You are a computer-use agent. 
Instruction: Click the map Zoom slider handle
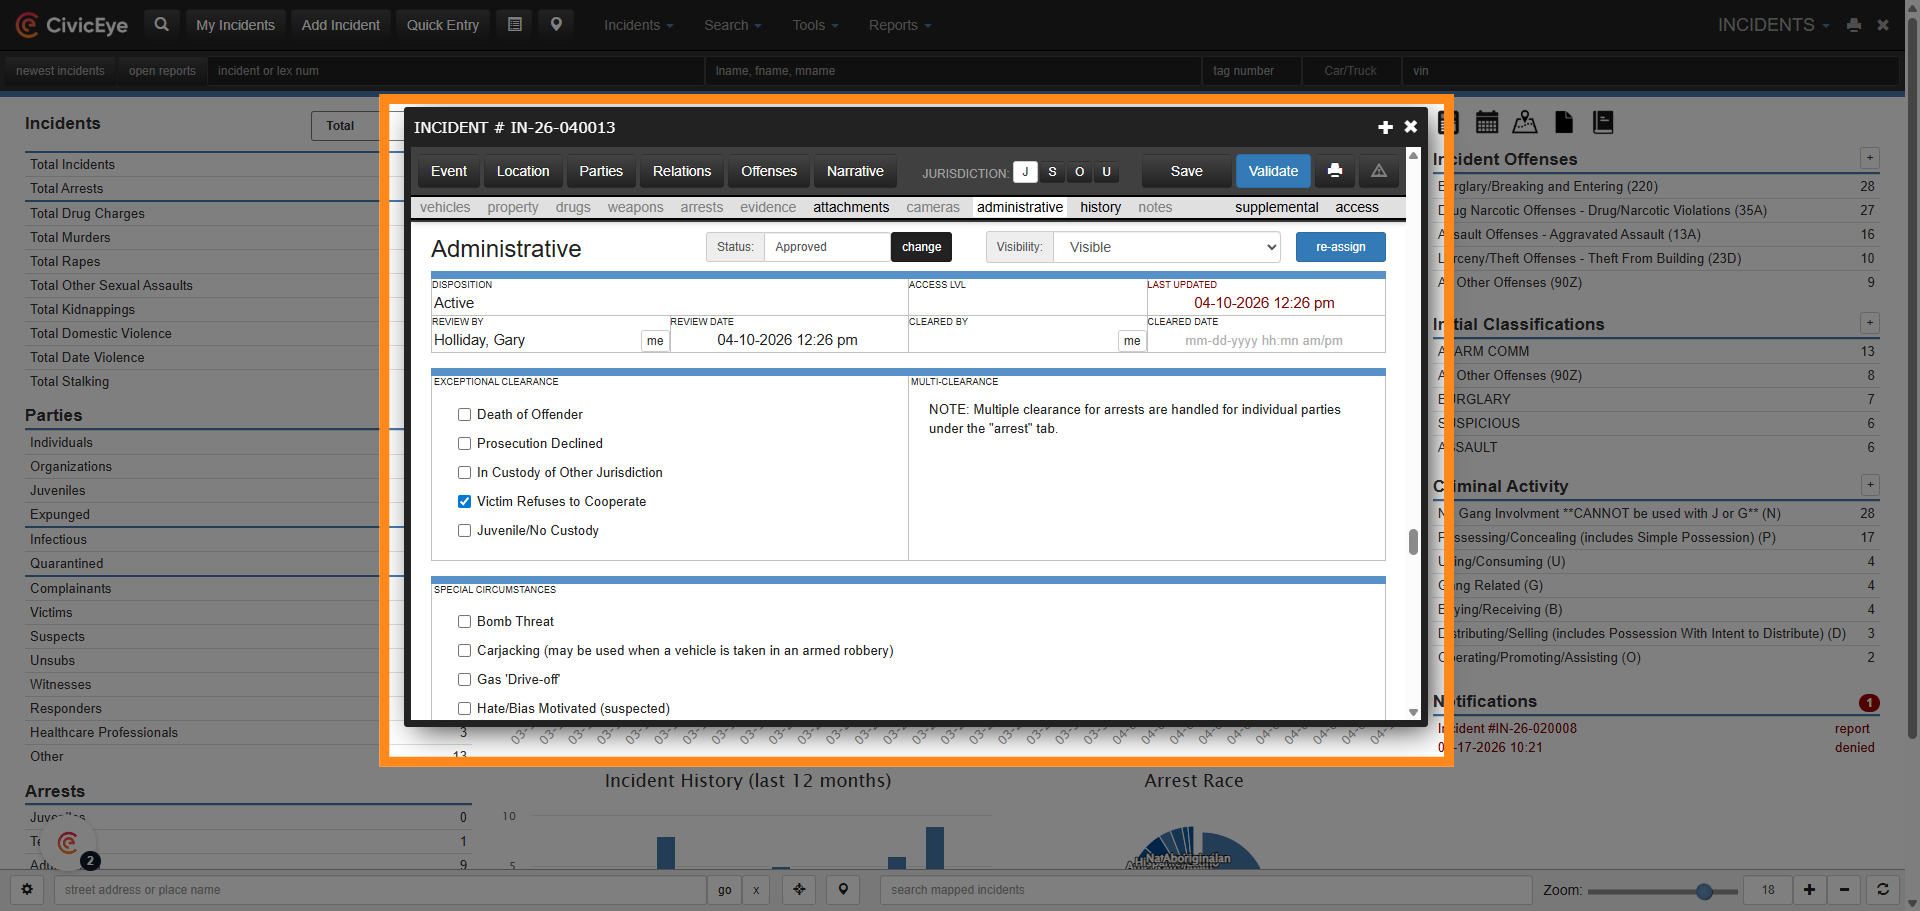(1704, 890)
